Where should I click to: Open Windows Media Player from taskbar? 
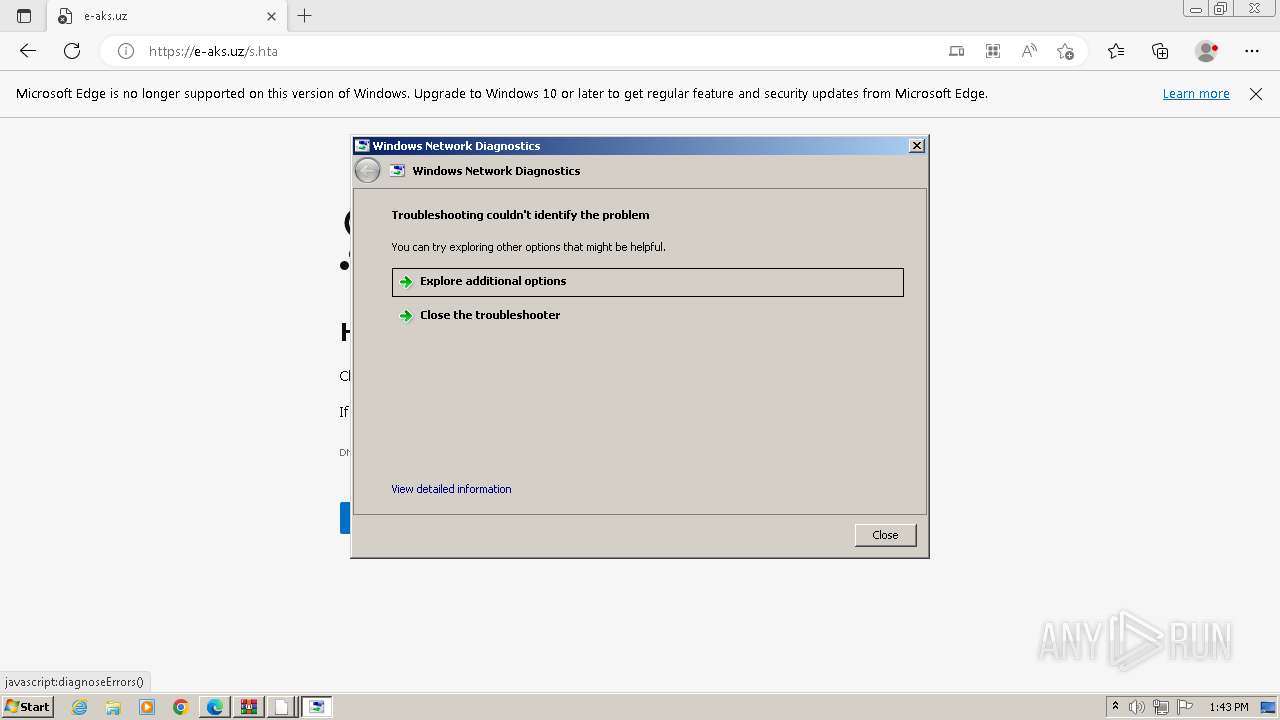click(147, 707)
